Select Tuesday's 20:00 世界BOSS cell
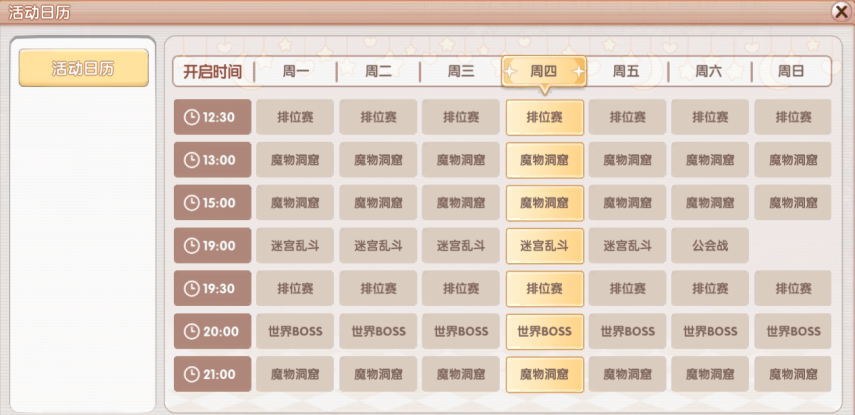855x415 pixels. (x=378, y=331)
